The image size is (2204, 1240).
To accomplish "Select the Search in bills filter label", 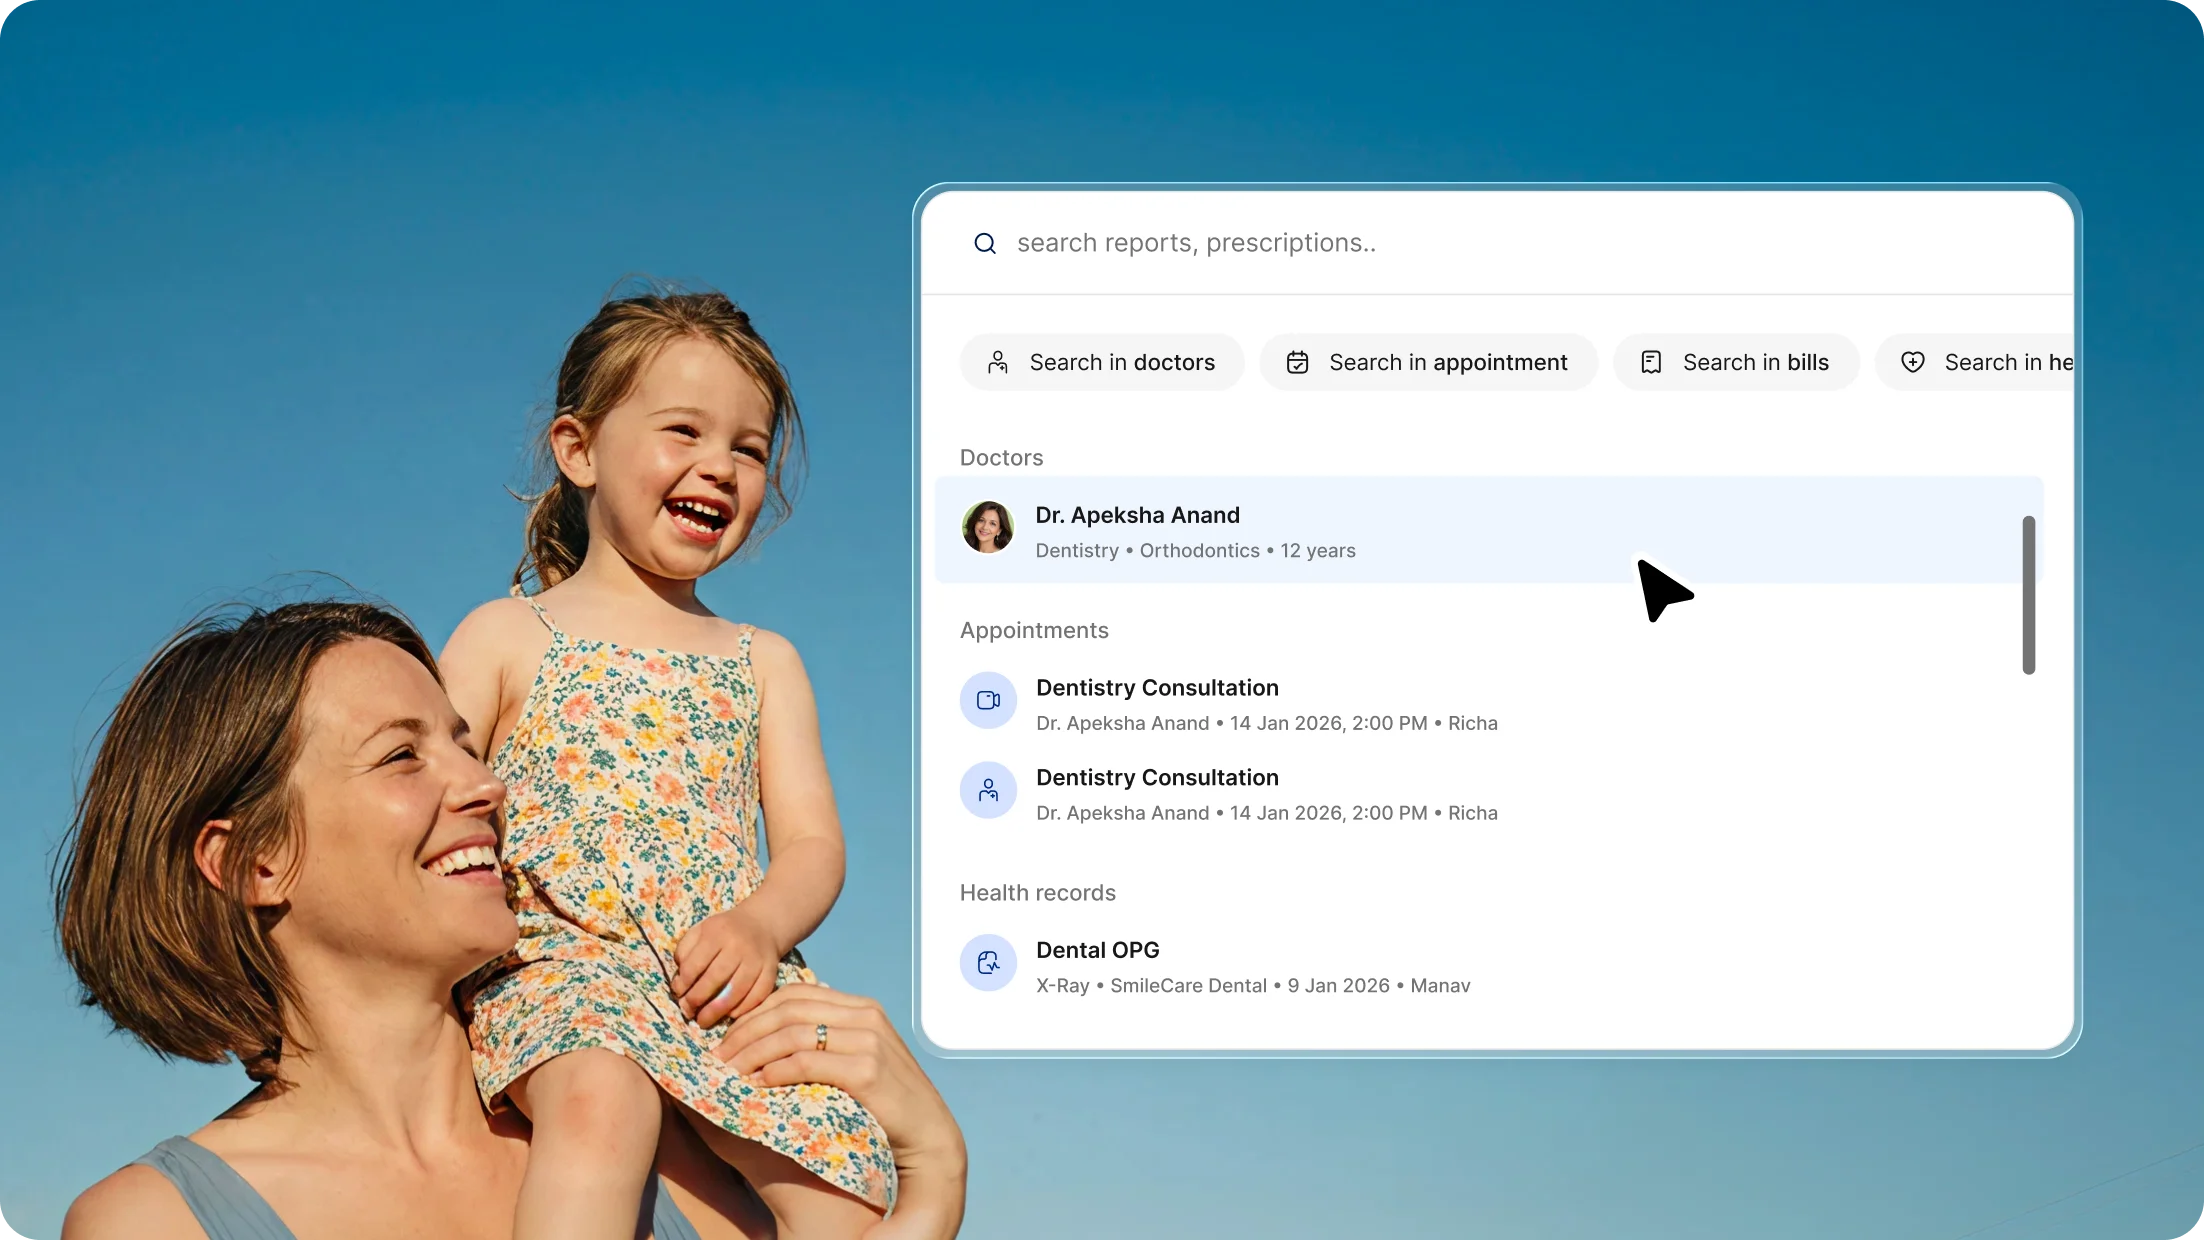I will [x=1755, y=362].
